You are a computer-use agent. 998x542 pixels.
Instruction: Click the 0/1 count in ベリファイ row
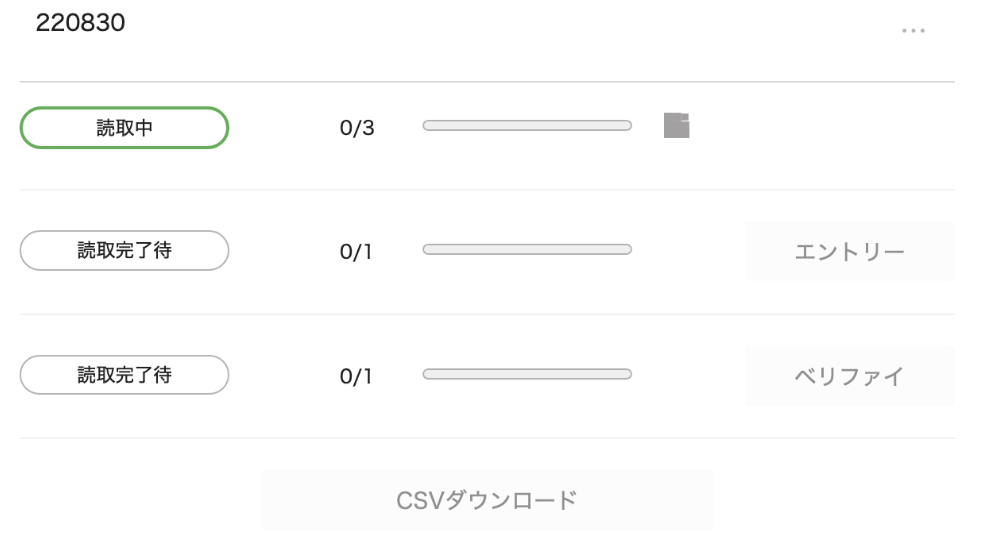pos(355,377)
